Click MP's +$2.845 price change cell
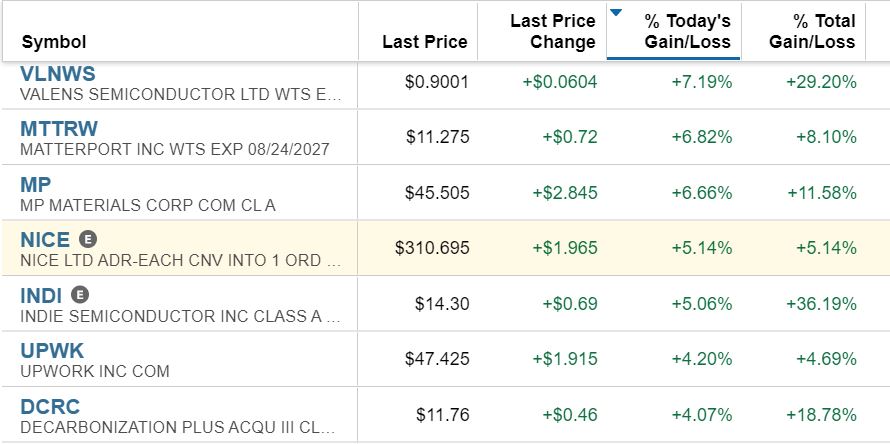This screenshot has height=444, width=890. [565, 192]
